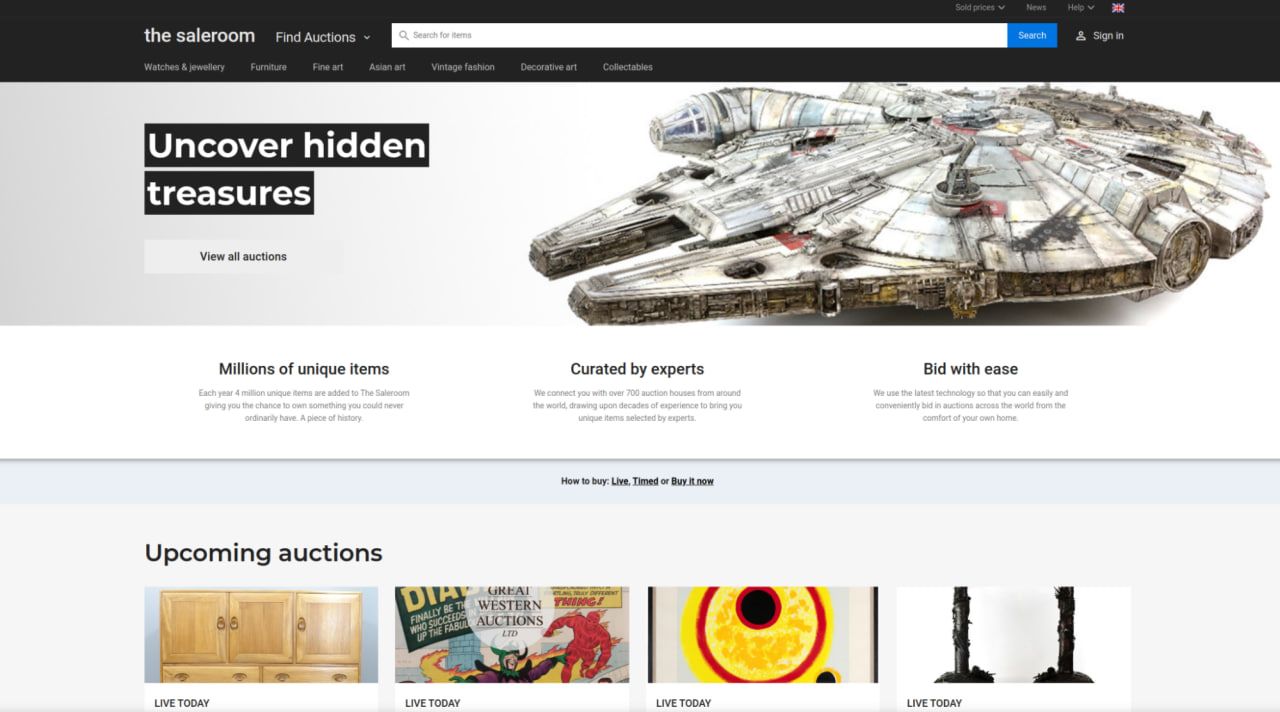Screen dimensions: 1280x712
Task: Open the Vintage fashion category
Action: pyautogui.click(x=463, y=67)
